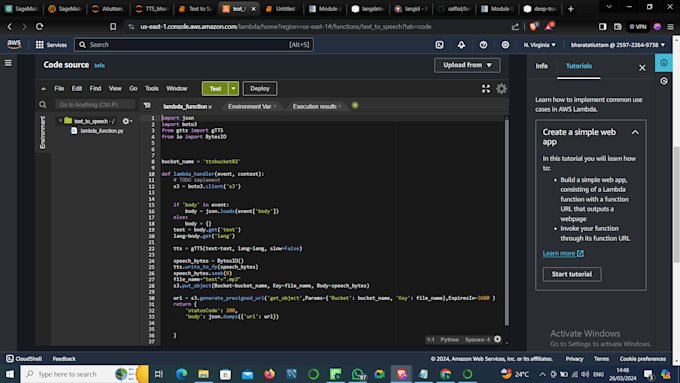Viewport: 680px width, 383px height.
Task: Open the AWS Services grid menu
Action: (x=51, y=45)
